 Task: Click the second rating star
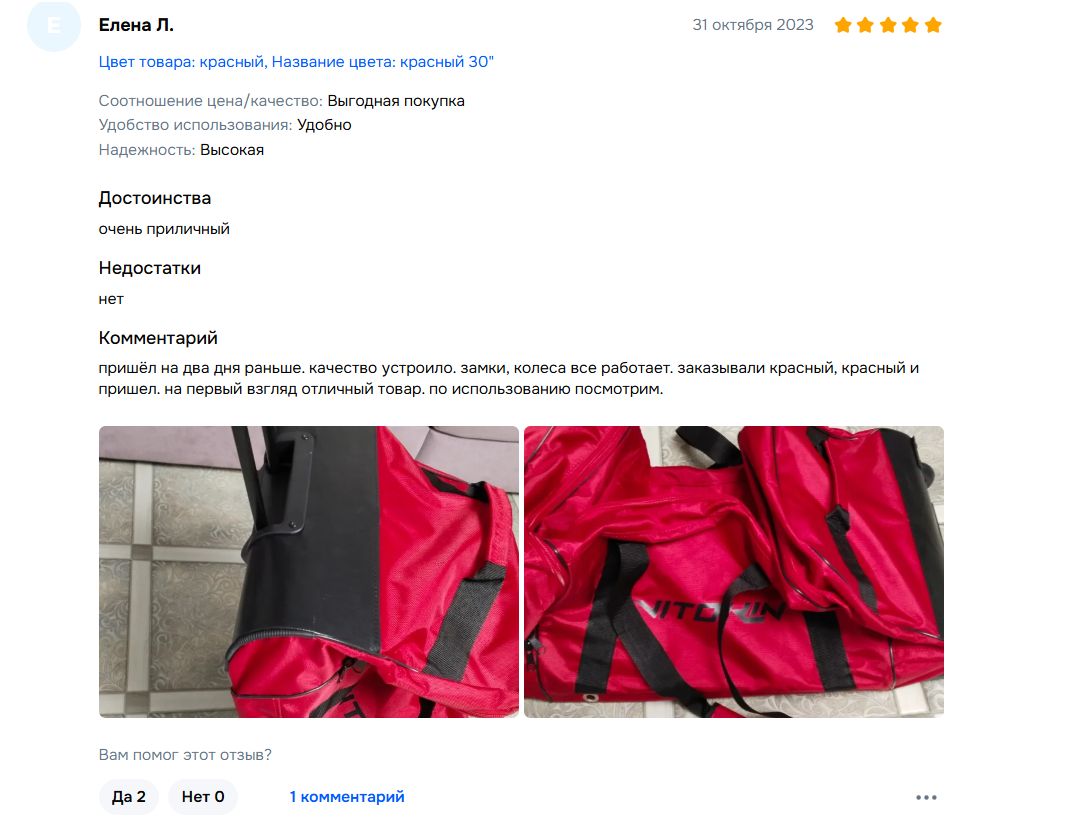click(865, 25)
